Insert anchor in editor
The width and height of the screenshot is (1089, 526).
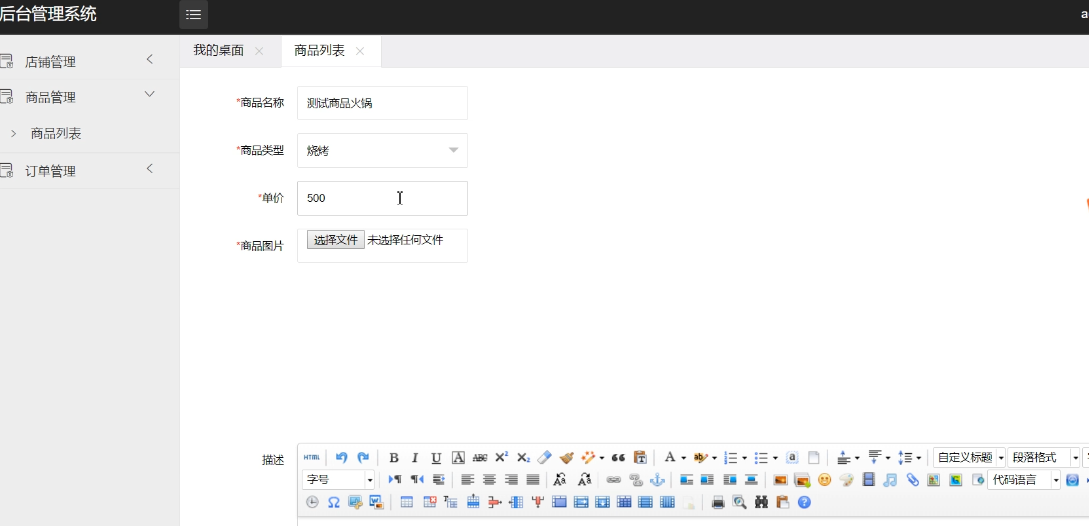click(656, 479)
